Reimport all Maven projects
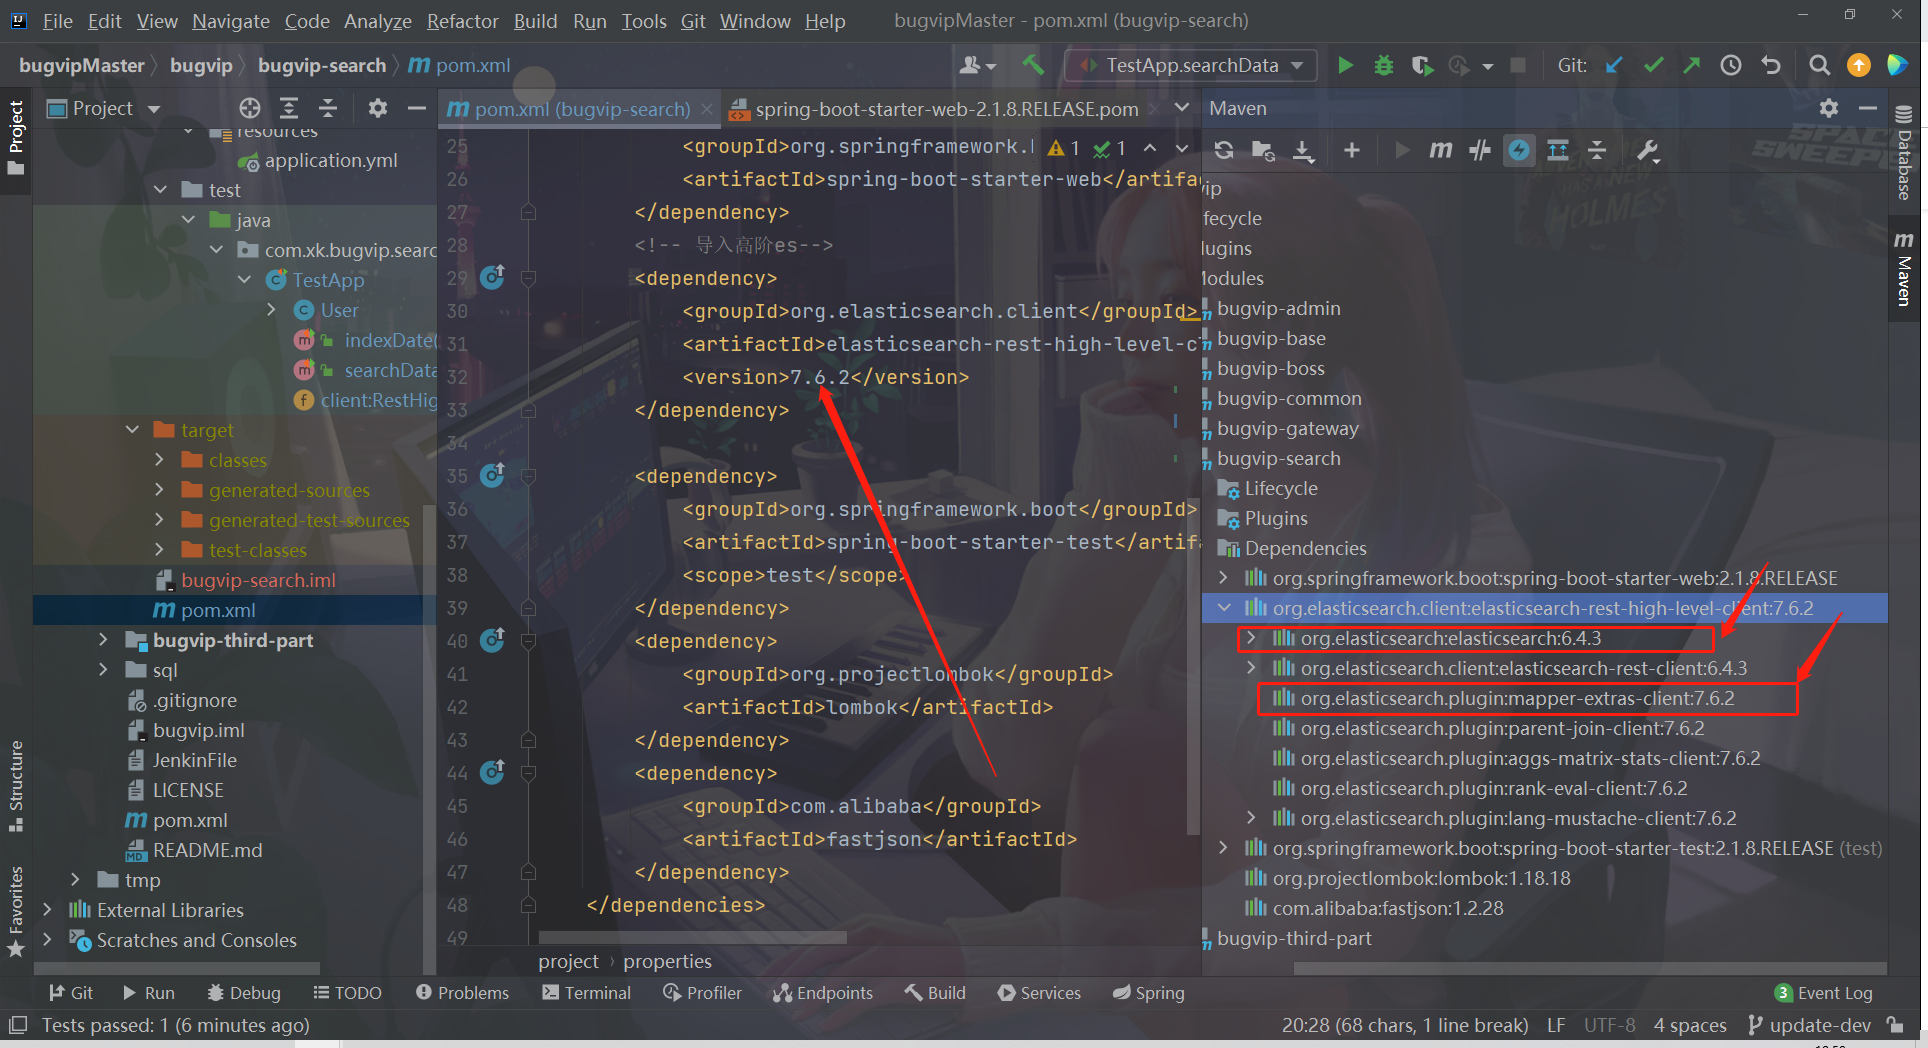Screen dimensions: 1928x1048 tap(1223, 150)
